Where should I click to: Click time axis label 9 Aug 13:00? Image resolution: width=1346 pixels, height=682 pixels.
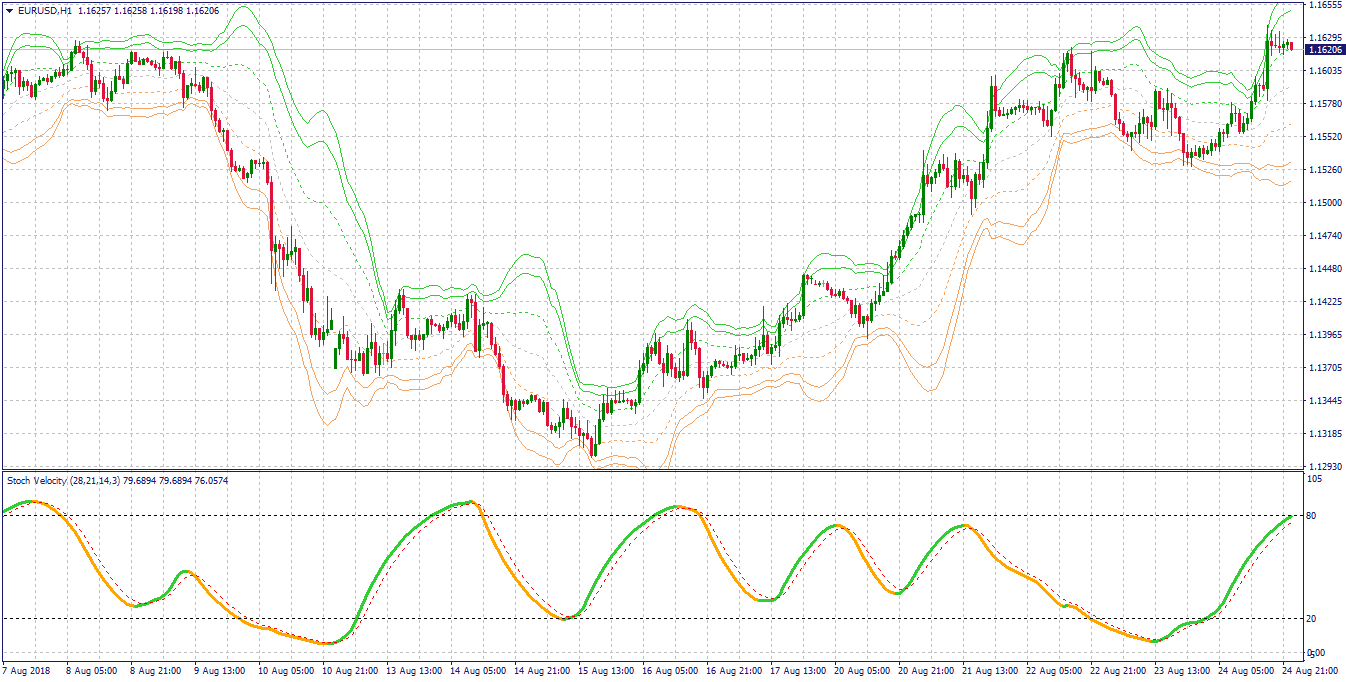coord(220,673)
